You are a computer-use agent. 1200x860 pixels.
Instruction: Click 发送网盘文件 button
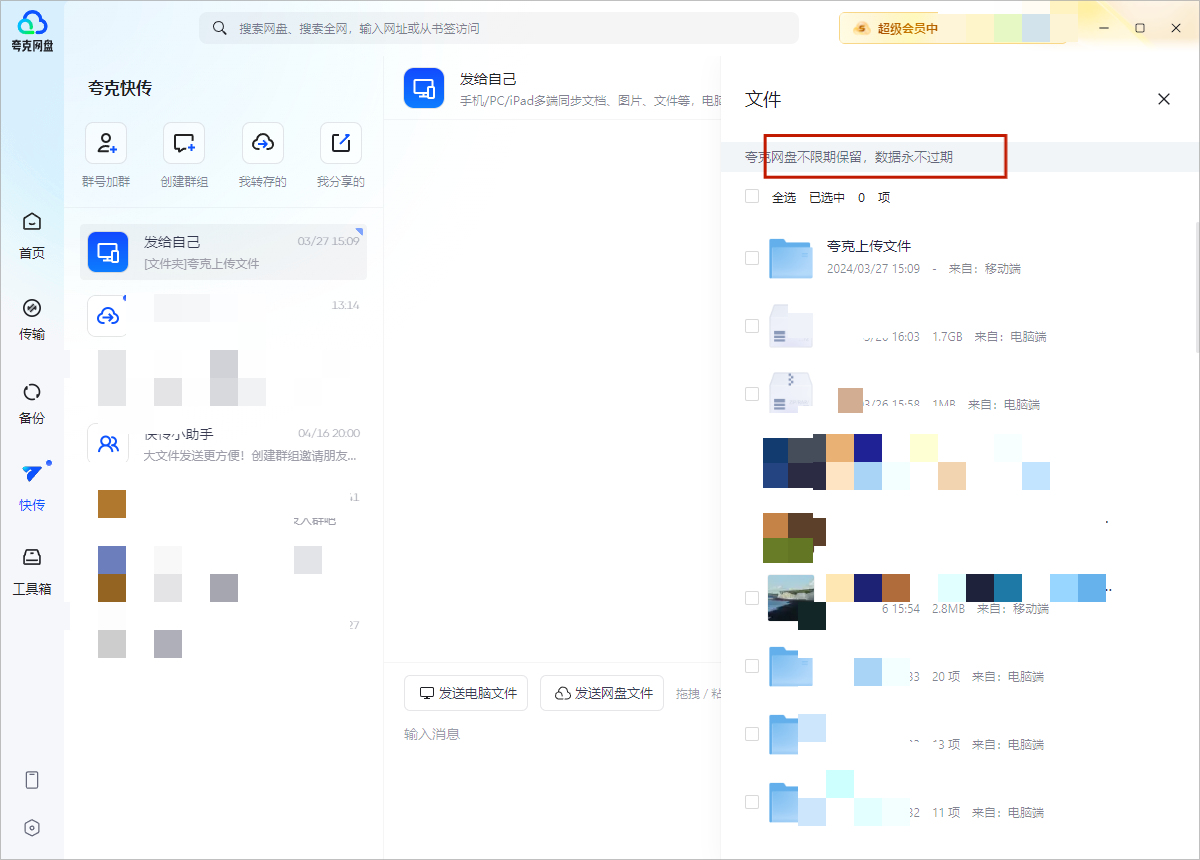(x=602, y=693)
